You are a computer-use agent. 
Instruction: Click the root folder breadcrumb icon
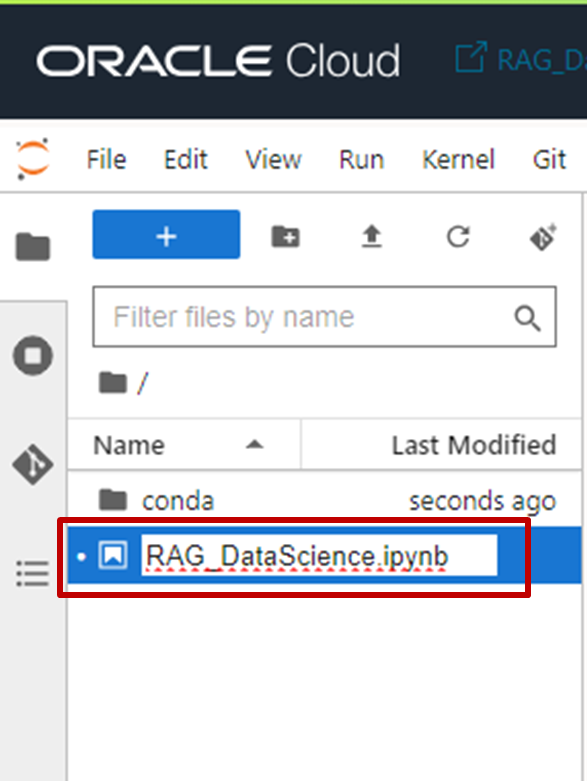[x=113, y=383]
